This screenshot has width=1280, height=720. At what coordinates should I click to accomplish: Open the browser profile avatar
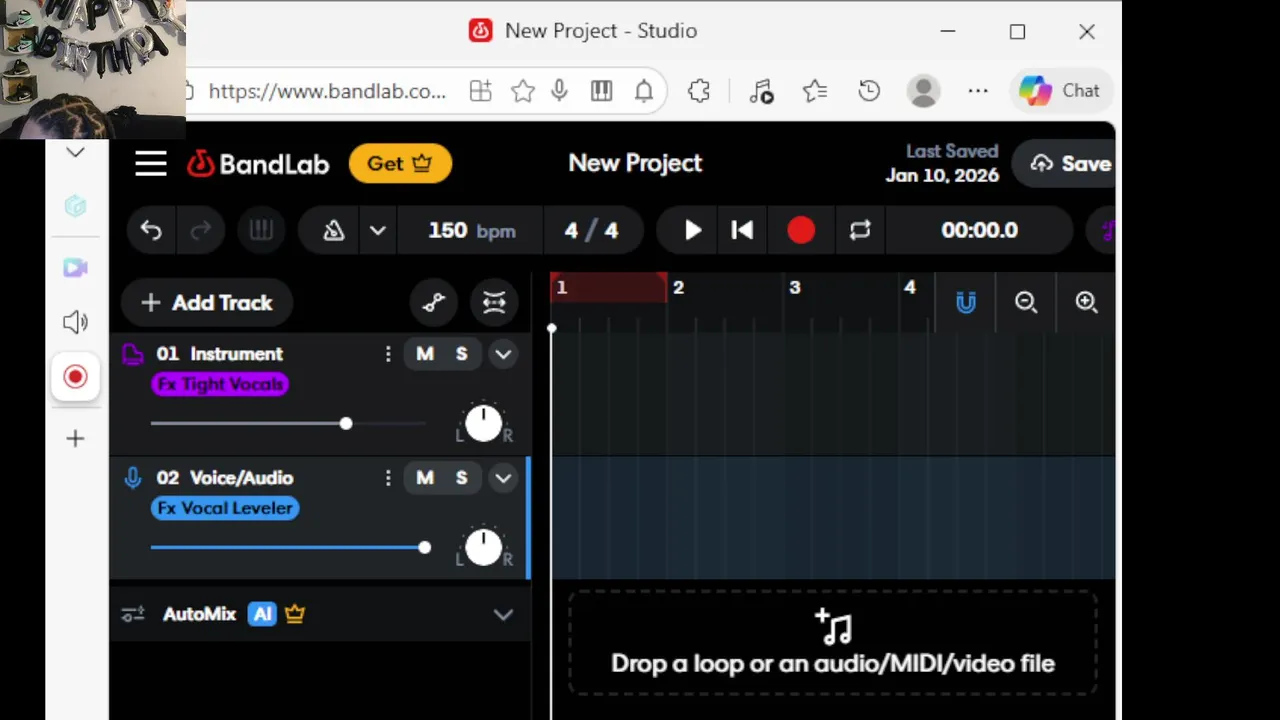tap(923, 91)
